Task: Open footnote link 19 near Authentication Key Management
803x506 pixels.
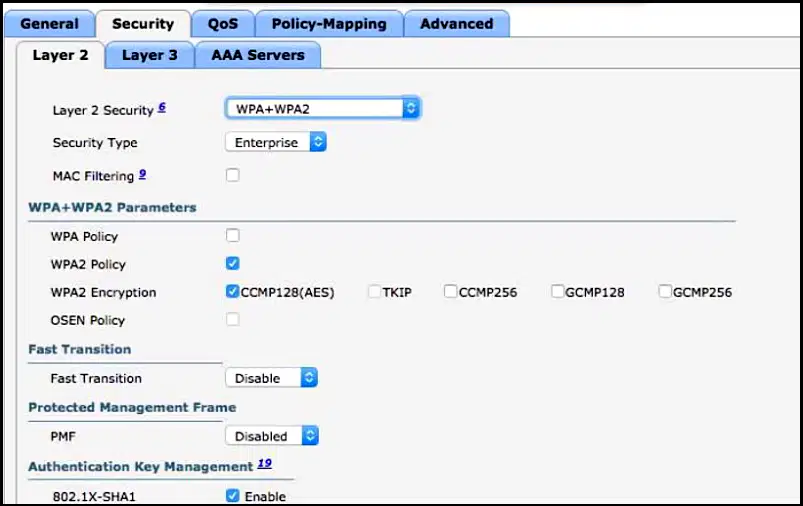Action: click(x=265, y=463)
